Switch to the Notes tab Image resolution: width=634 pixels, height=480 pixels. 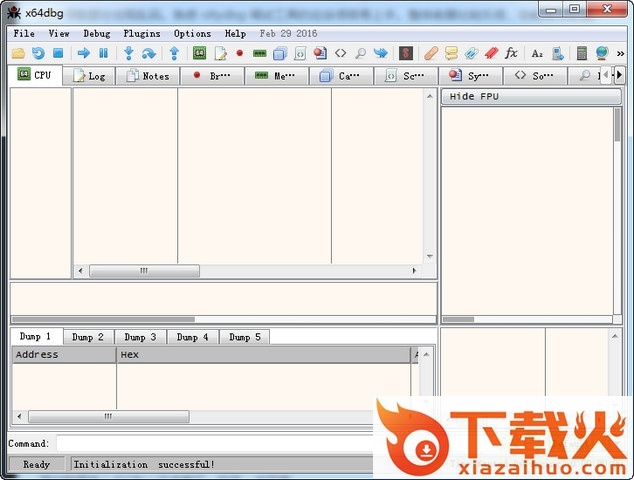coord(148,76)
